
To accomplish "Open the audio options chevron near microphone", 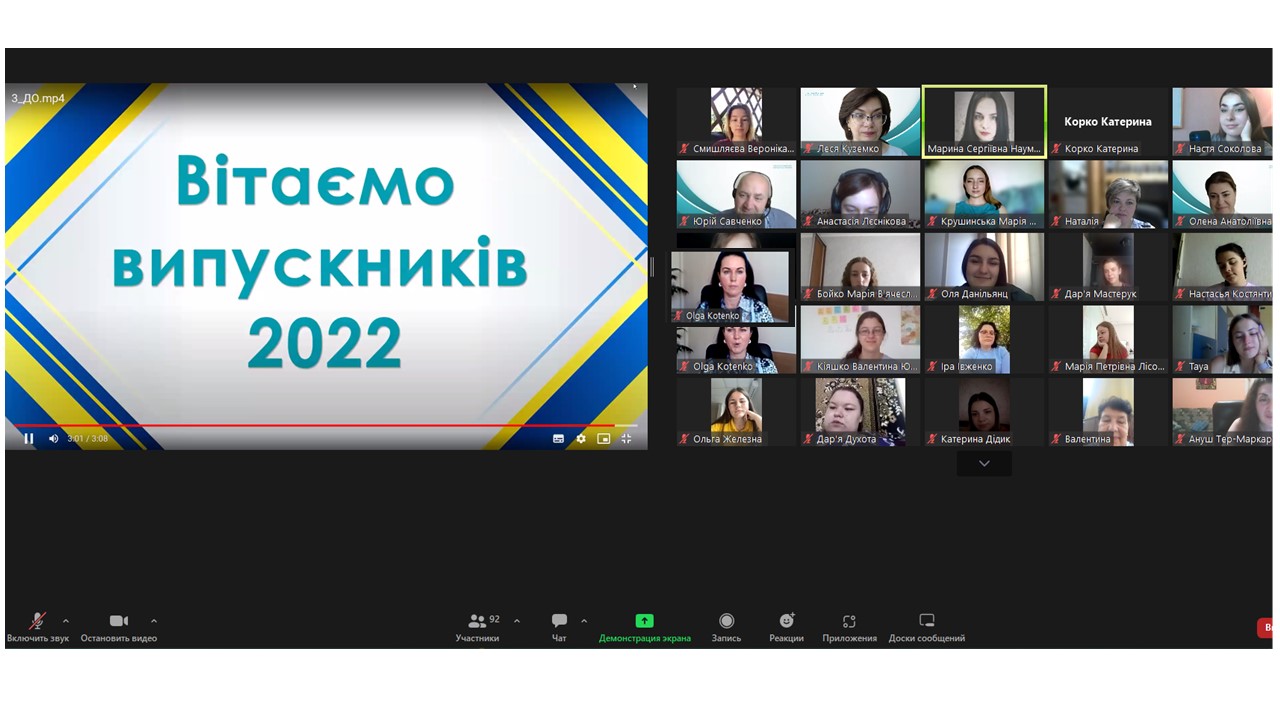I will [66, 620].
